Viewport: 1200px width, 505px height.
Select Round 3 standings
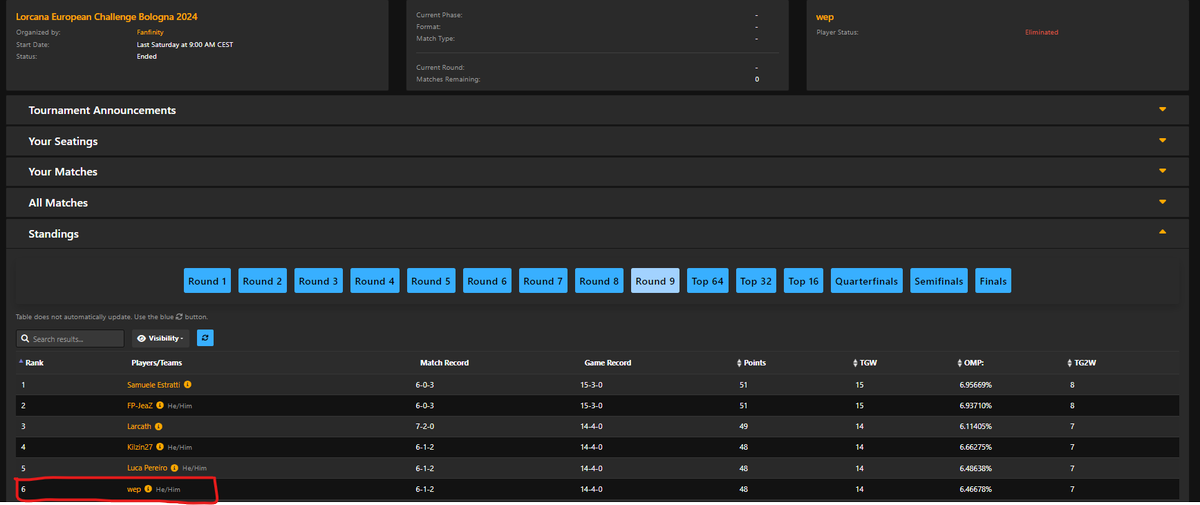pos(319,281)
